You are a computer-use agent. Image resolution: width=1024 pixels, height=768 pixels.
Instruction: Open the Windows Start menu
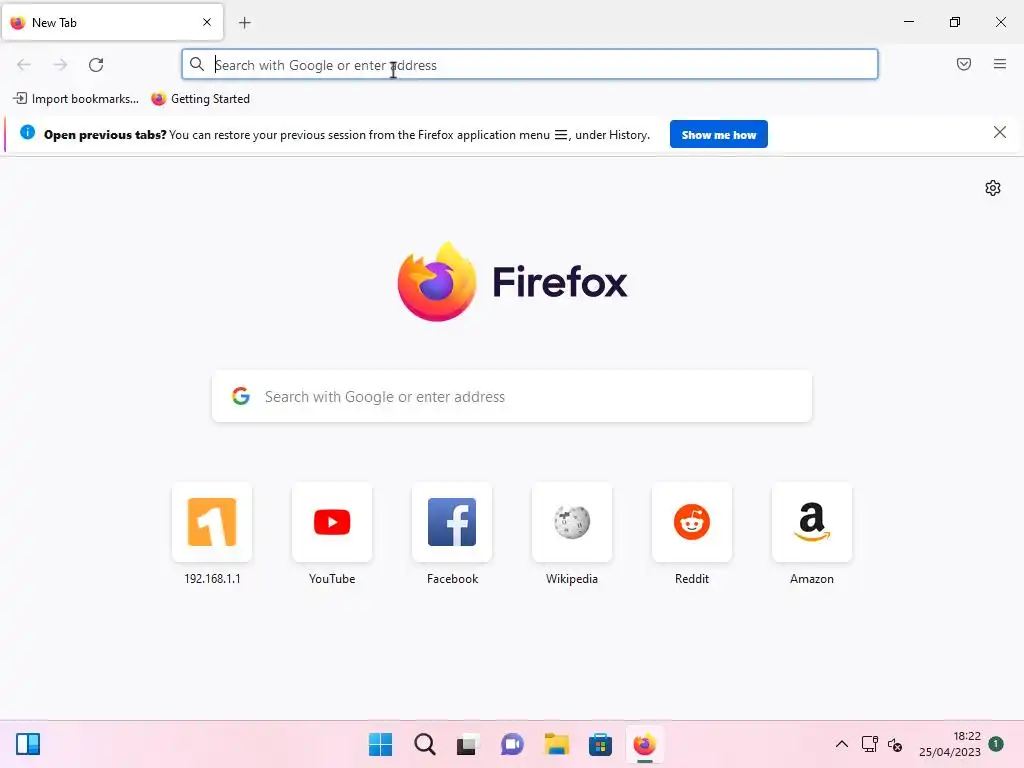(x=381, y=744)
